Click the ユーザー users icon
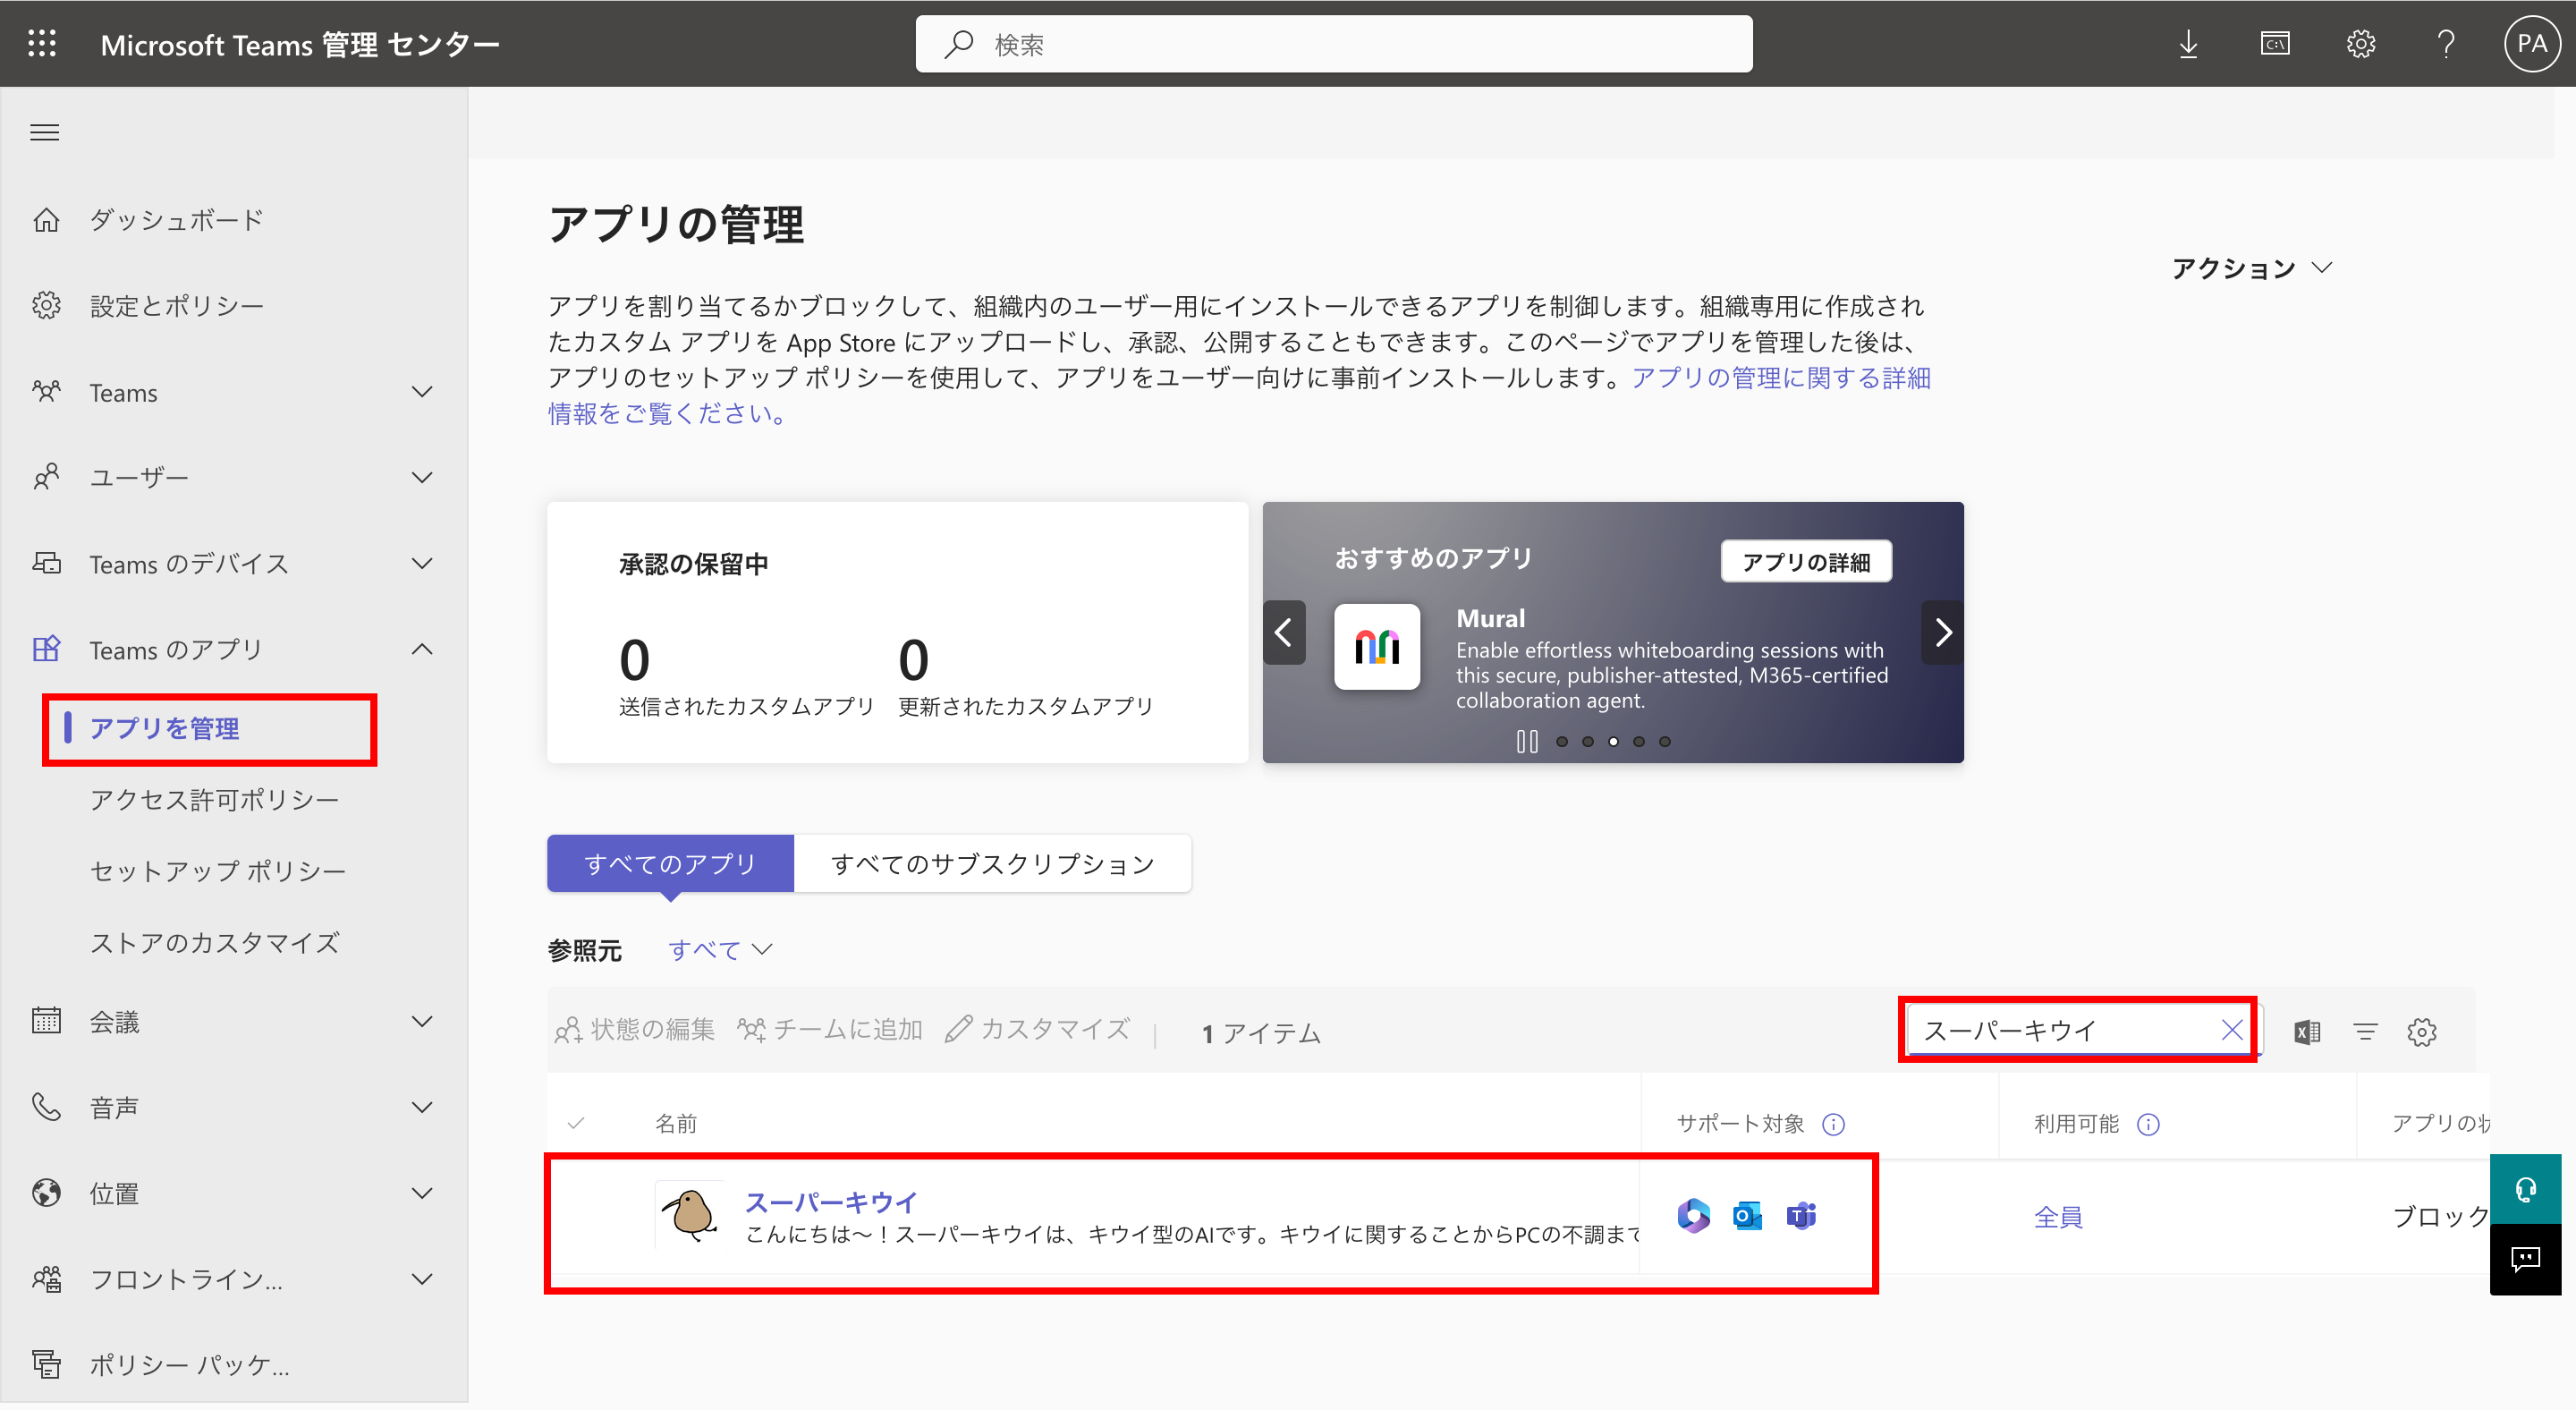 tap(46, 477)
